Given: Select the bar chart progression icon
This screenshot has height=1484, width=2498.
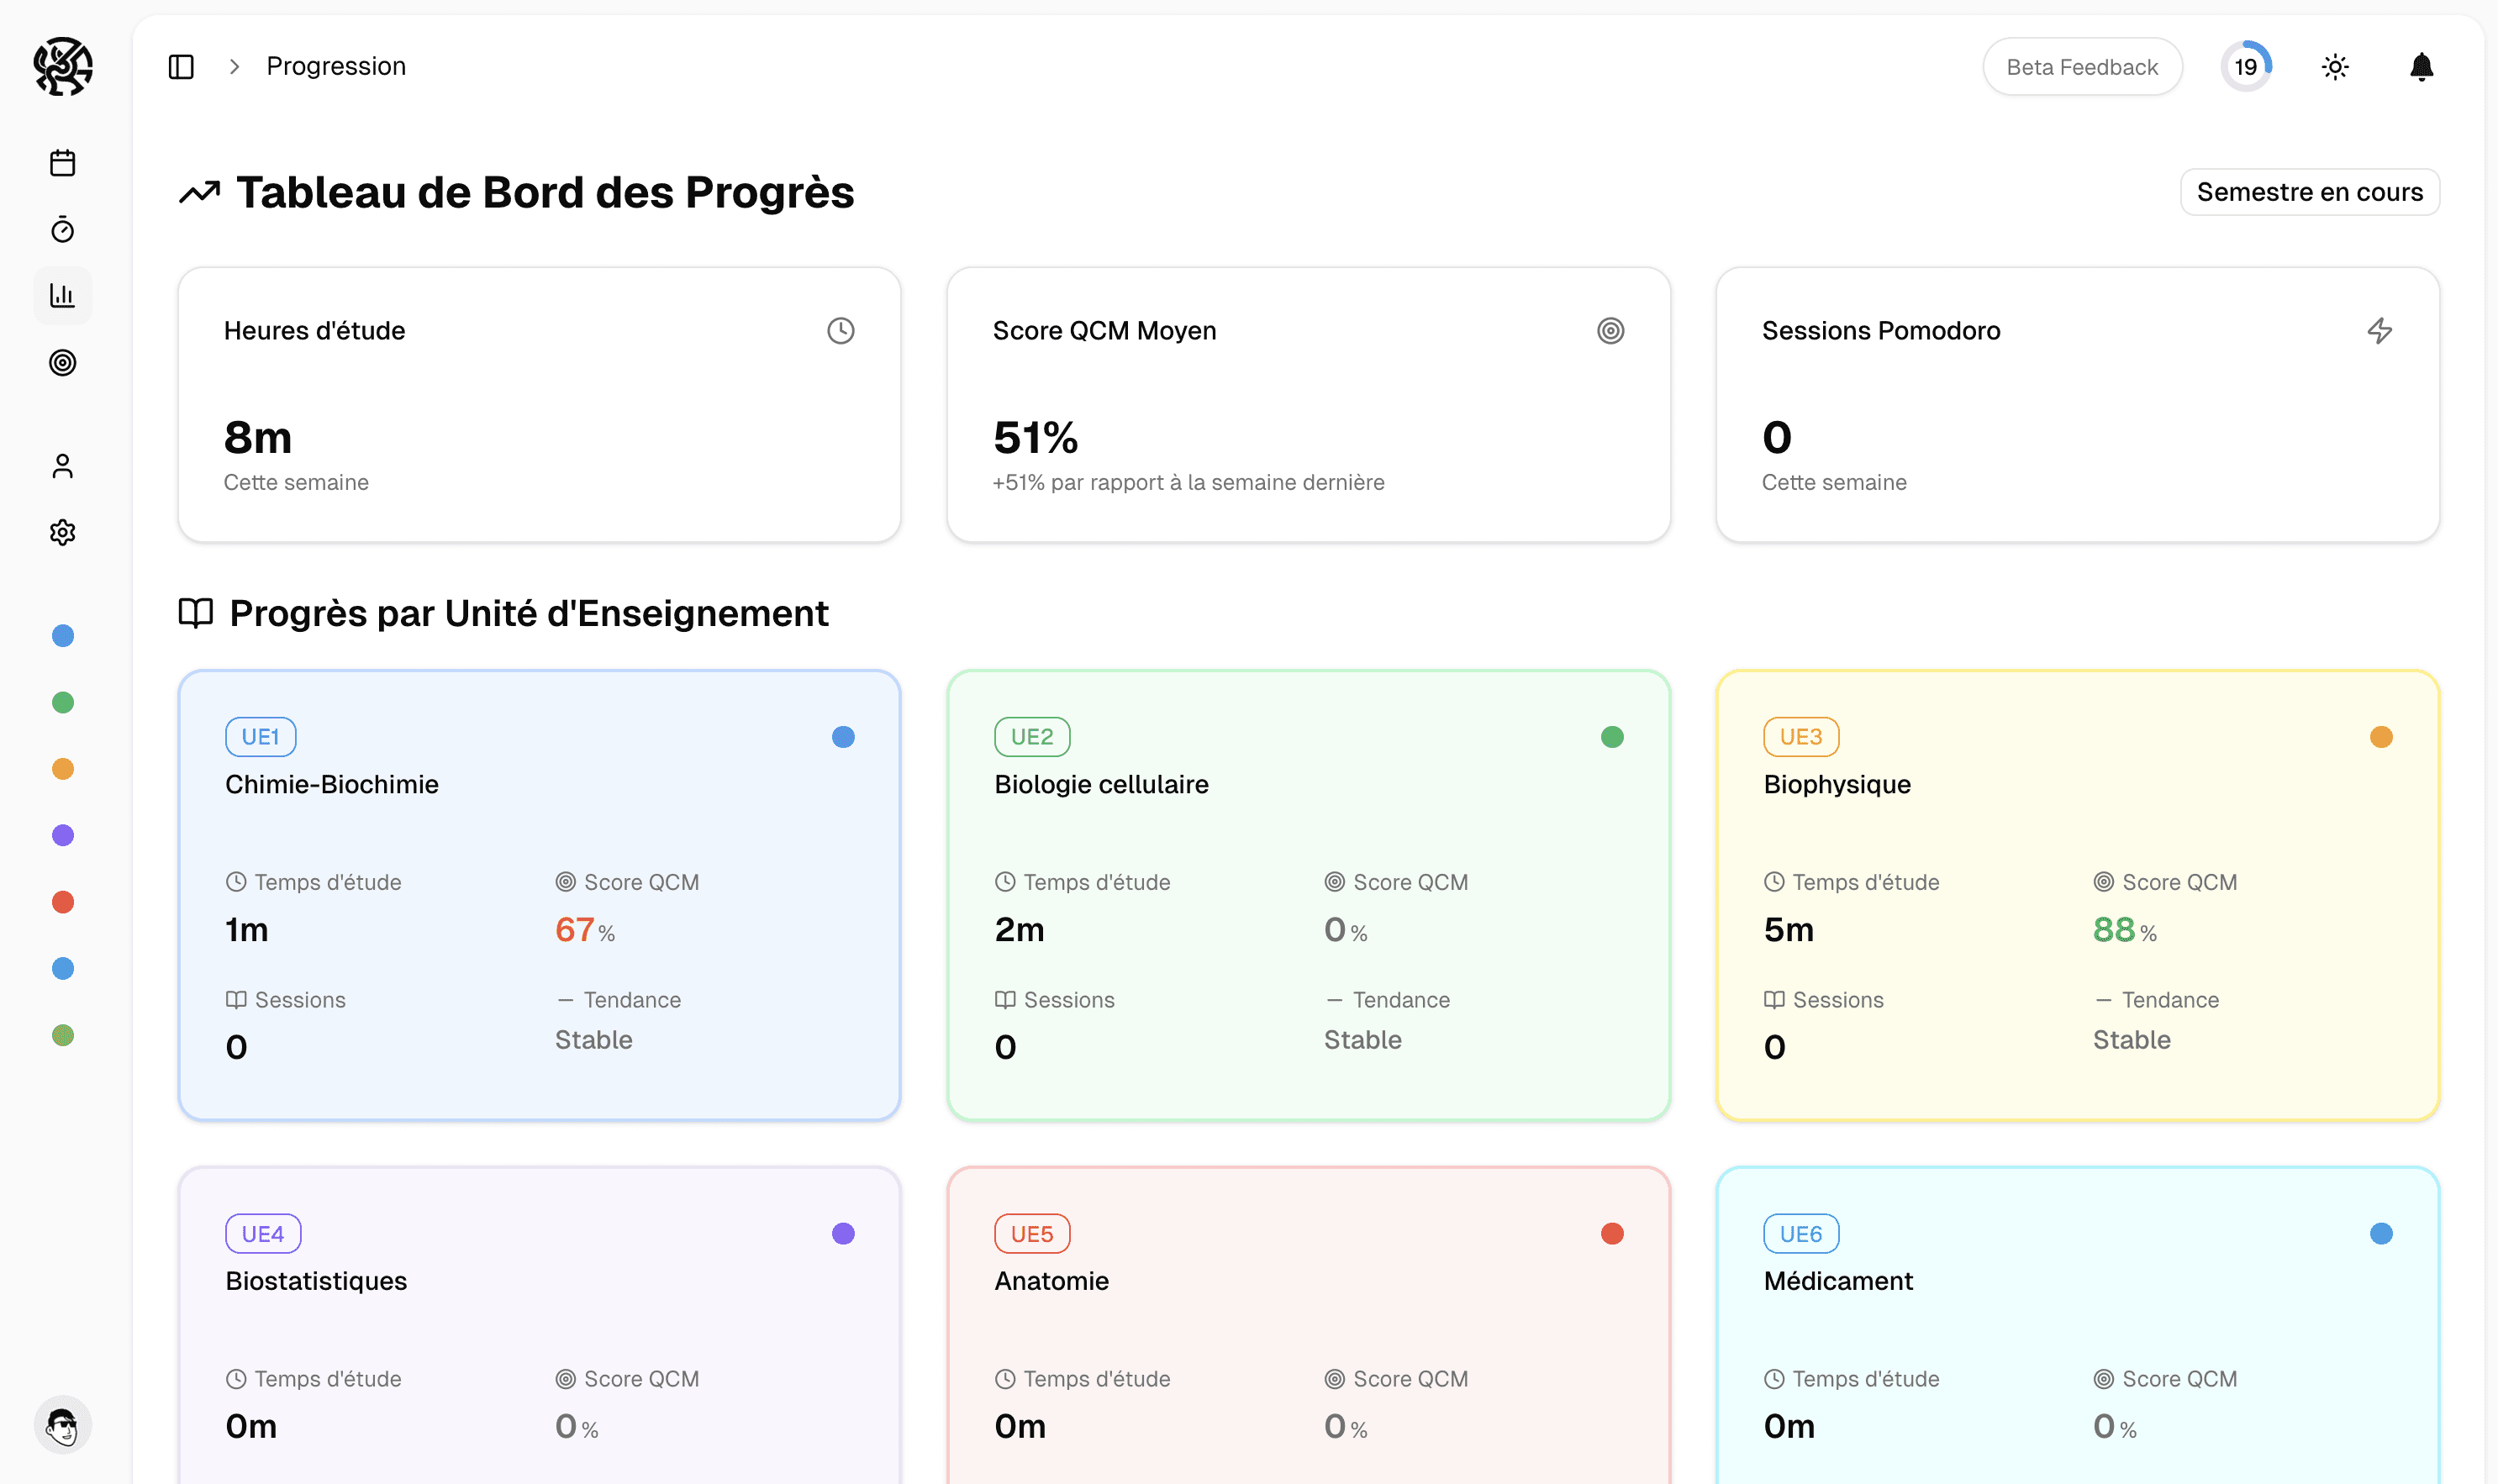Looking at the screenshot, I should click(x=62, y=296).
